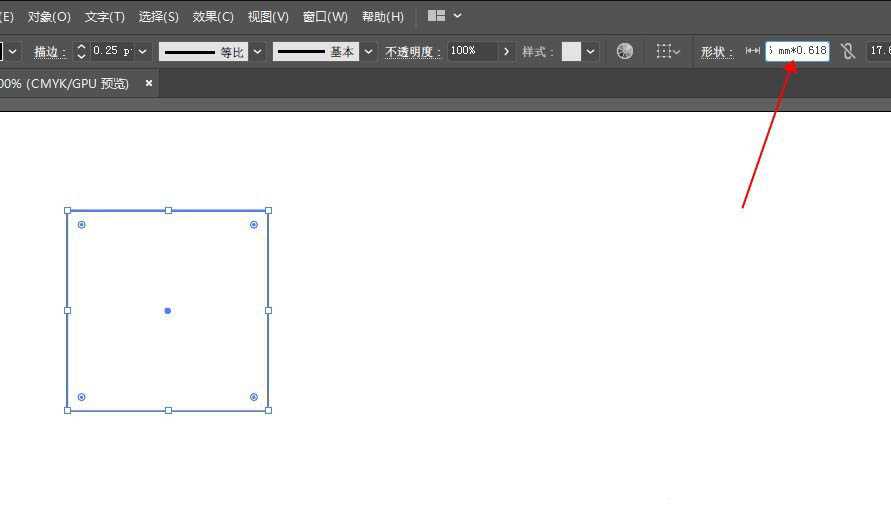Click the rectangle's center point
Screen dimensions: 891x505
pos(167,311)
